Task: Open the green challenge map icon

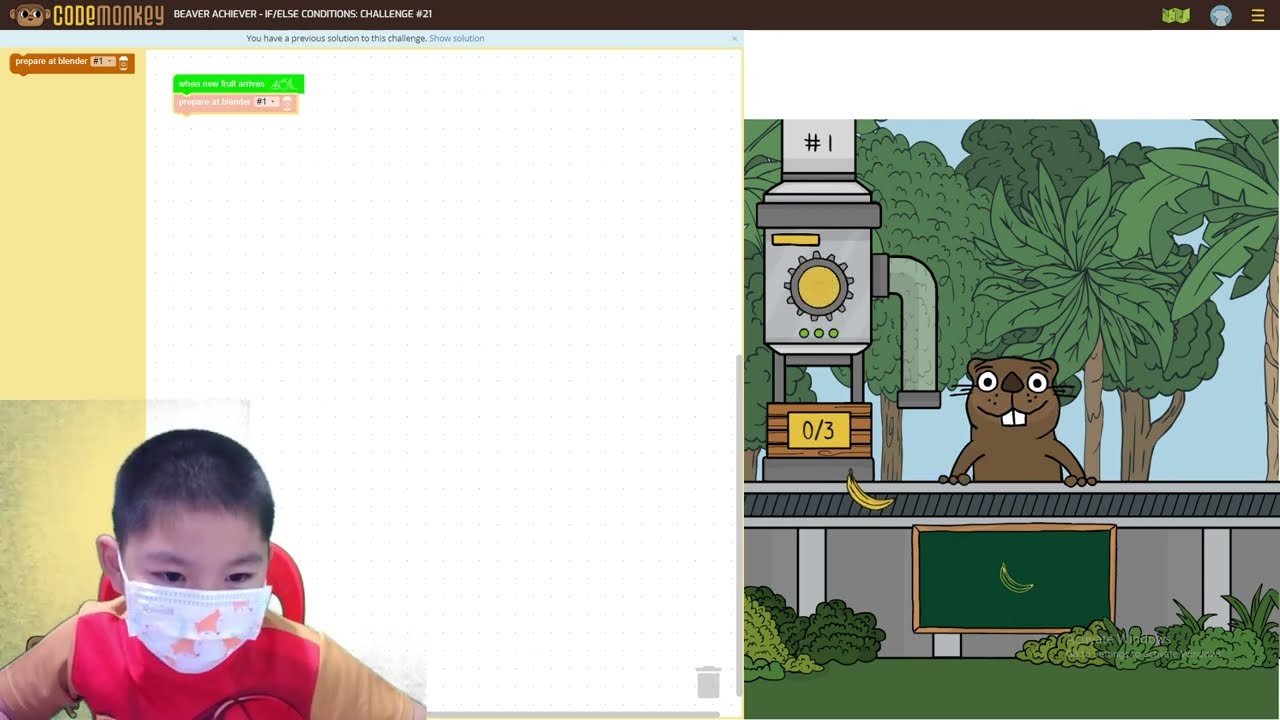Action: [x=1176, y=15]
